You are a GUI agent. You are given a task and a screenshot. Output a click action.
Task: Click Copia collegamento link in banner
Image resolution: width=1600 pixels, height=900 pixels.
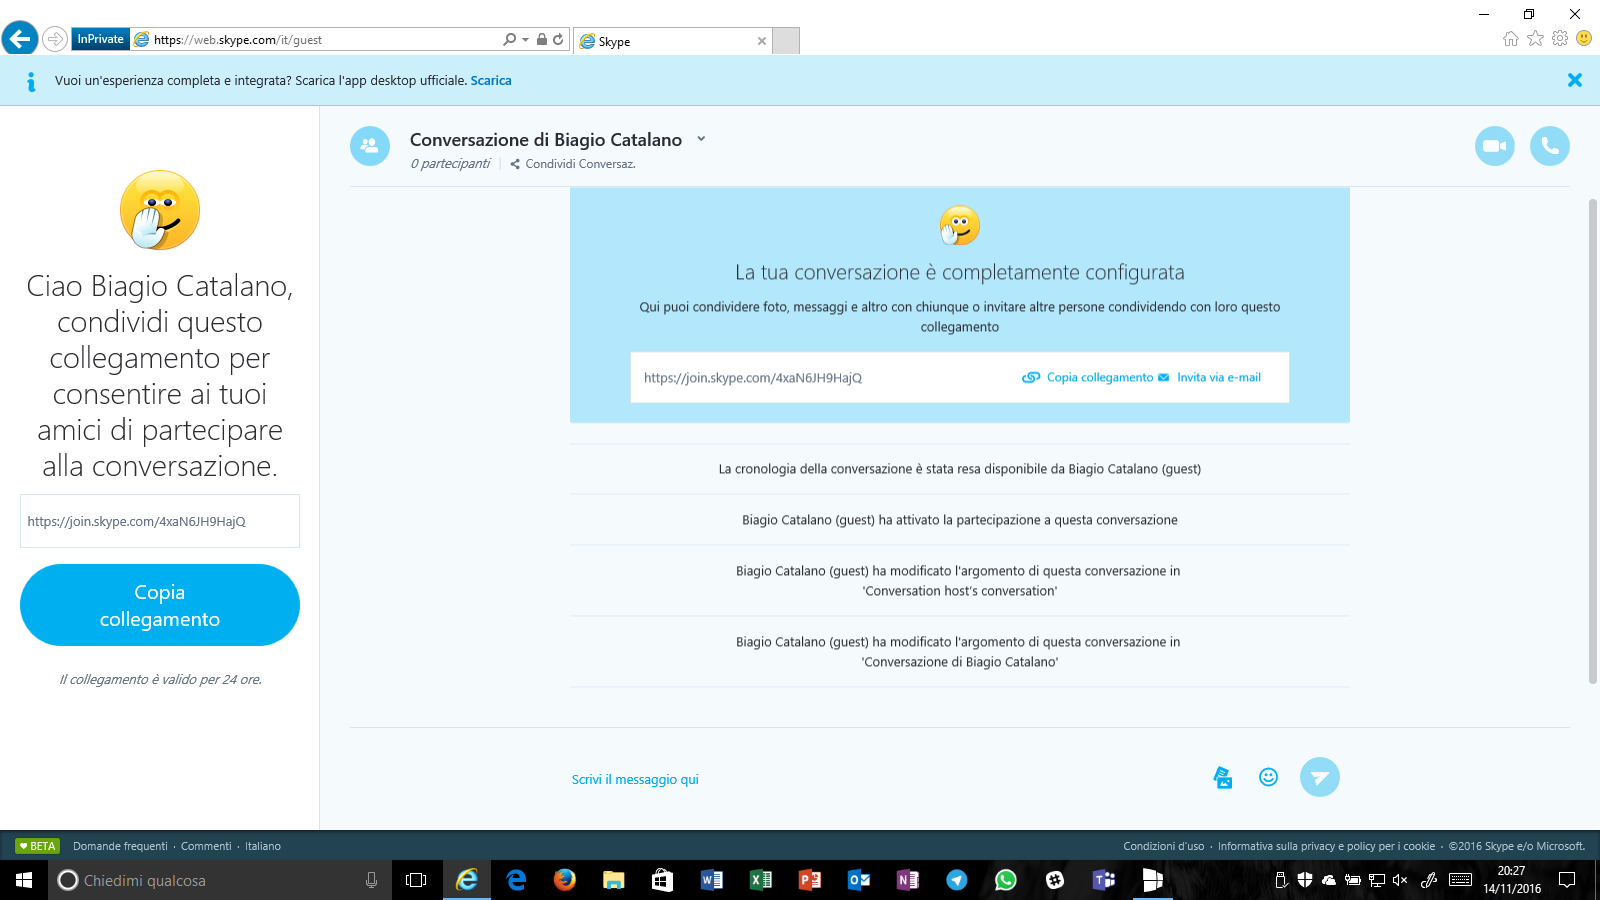coord(1088,377)
